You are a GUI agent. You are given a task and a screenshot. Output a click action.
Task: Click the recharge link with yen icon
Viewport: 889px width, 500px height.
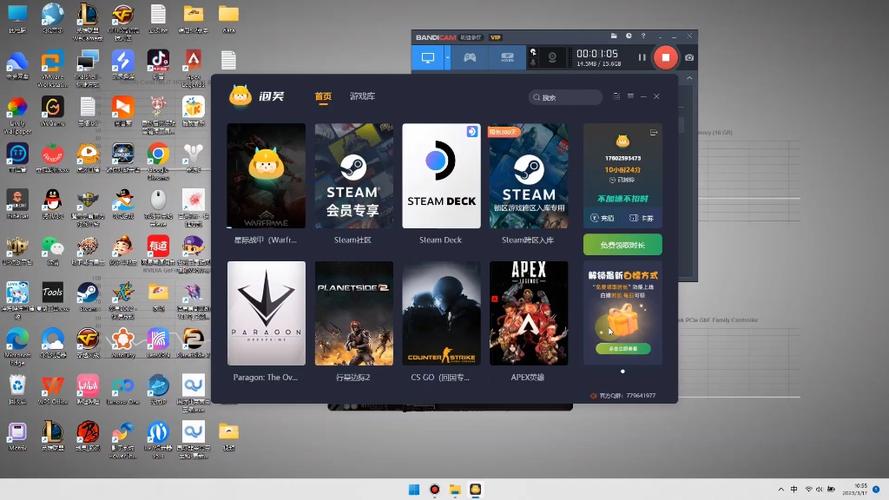602,218
